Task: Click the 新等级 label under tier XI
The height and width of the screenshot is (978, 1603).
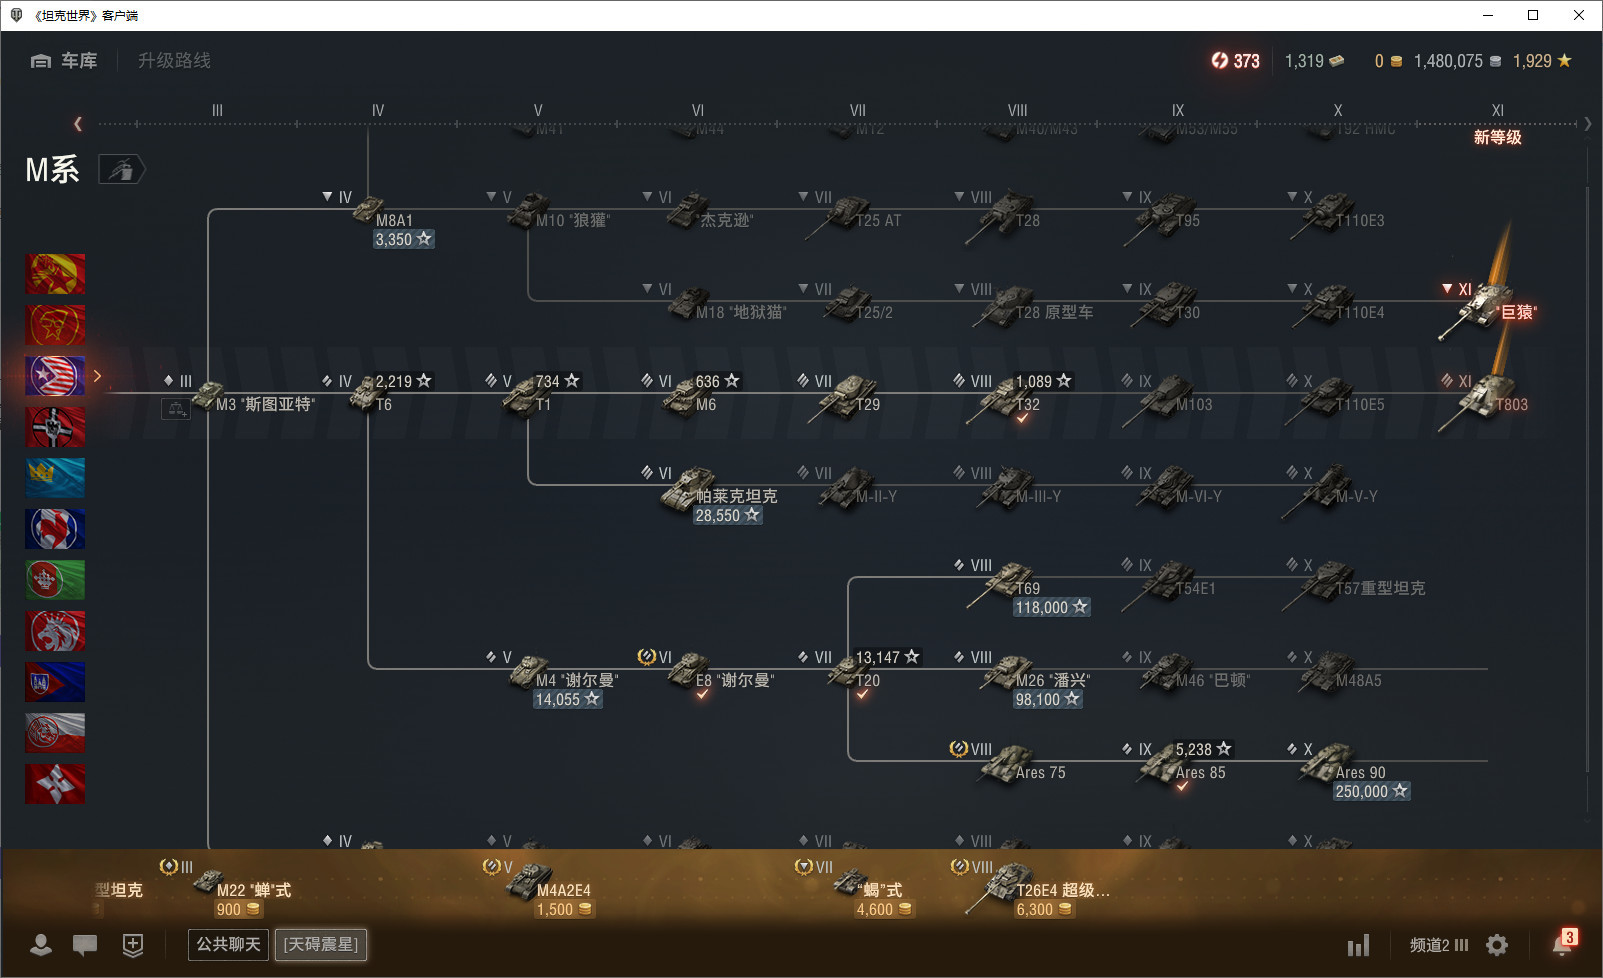Action: tap(1498, 137)
